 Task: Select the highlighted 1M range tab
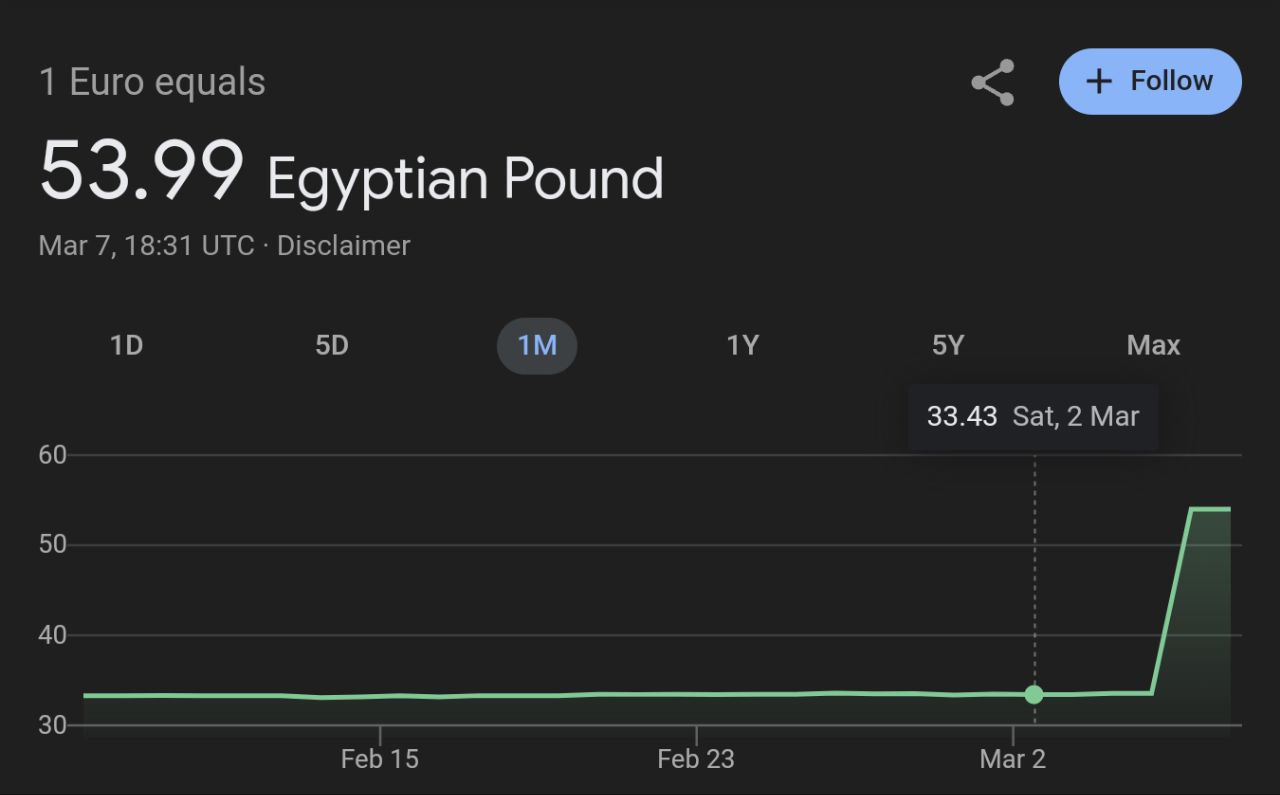[x=537, y=346]
